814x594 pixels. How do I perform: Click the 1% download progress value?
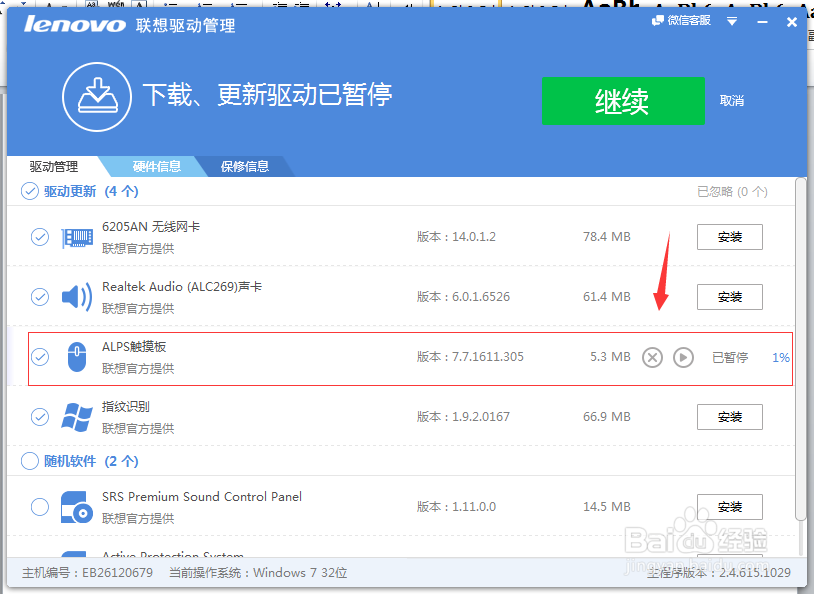pyautogui.click(x=781, y=358)
